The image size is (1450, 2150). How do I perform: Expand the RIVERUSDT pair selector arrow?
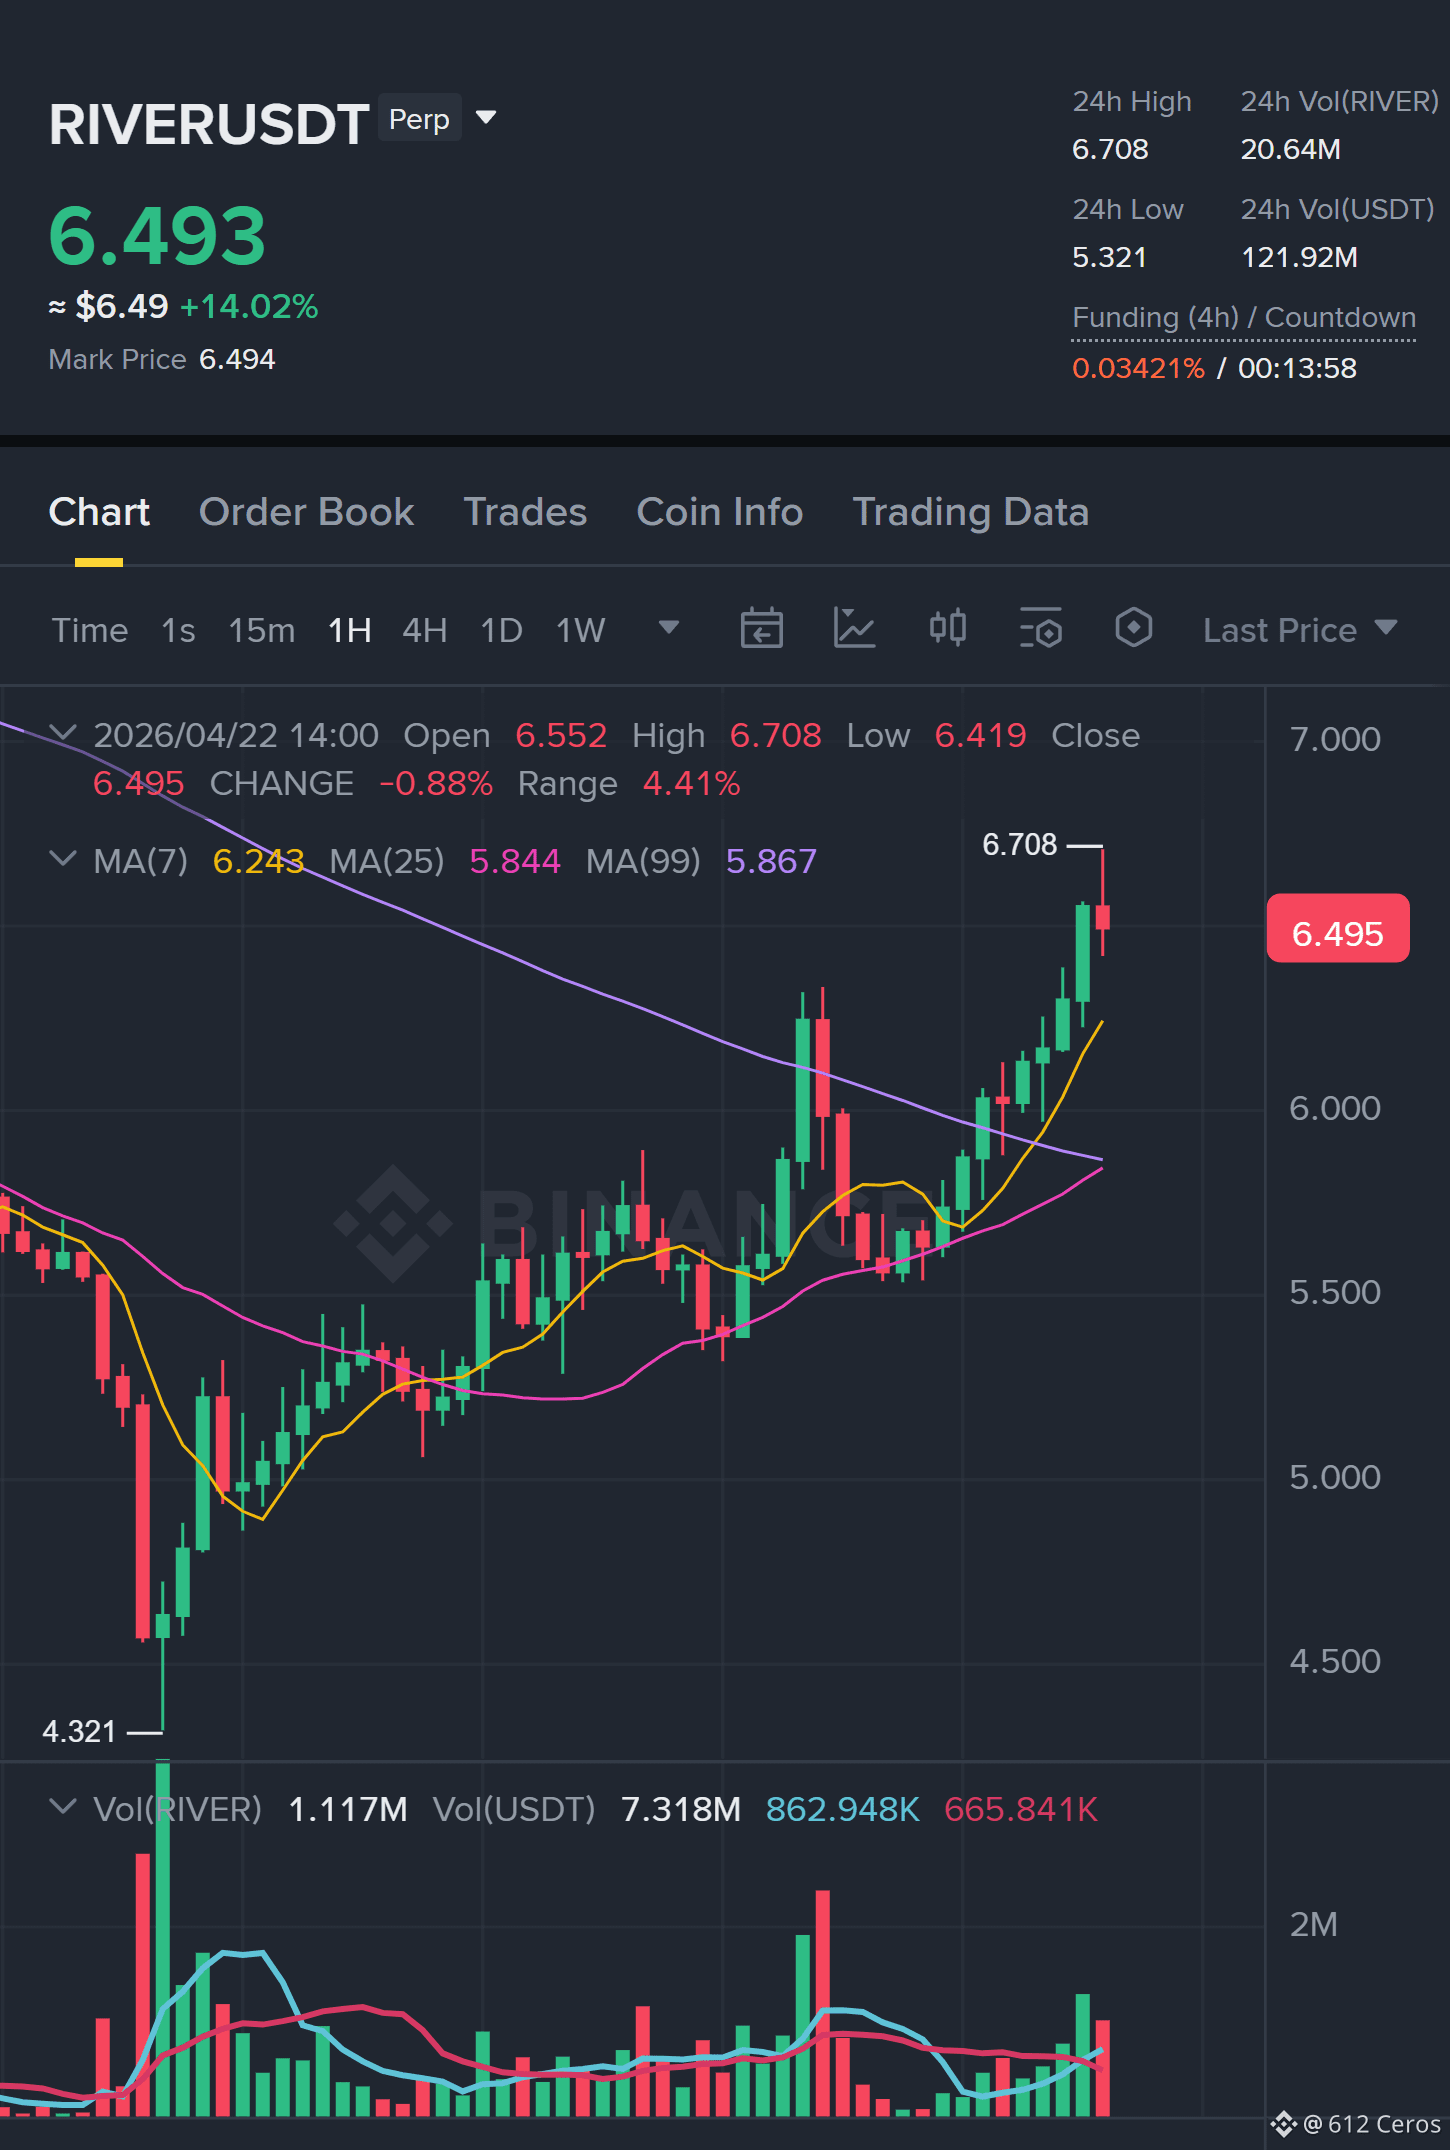(487, 118)
